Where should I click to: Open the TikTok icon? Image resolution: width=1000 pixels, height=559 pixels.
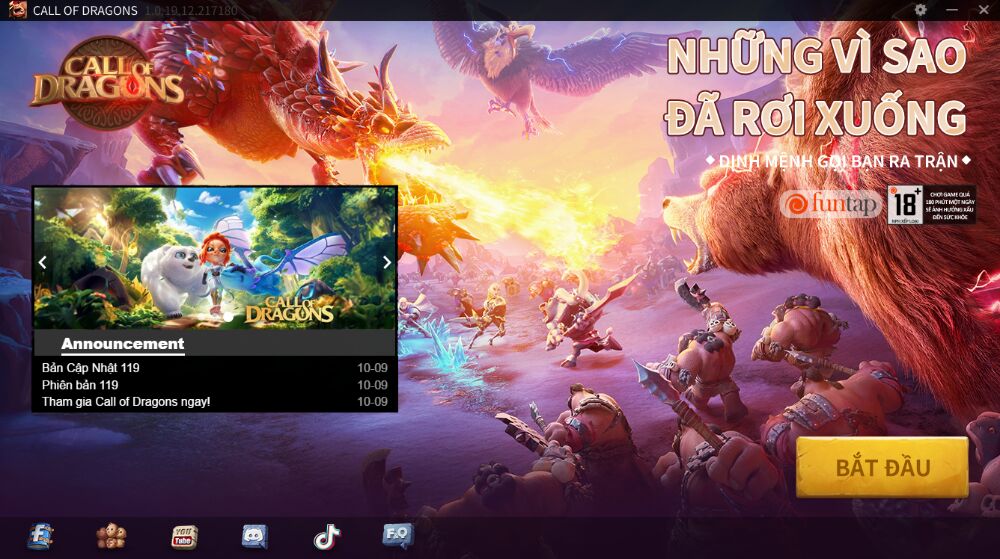[x=327, y=537]
